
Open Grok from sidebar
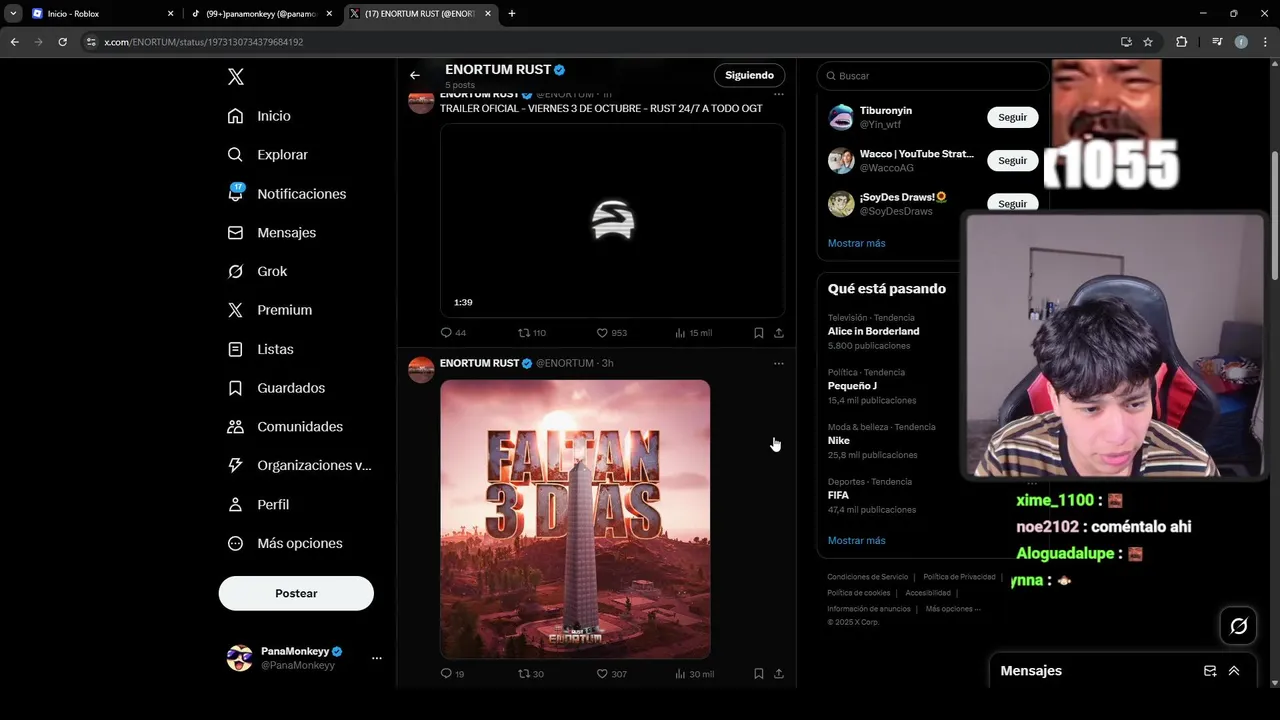tap(257, 271)
